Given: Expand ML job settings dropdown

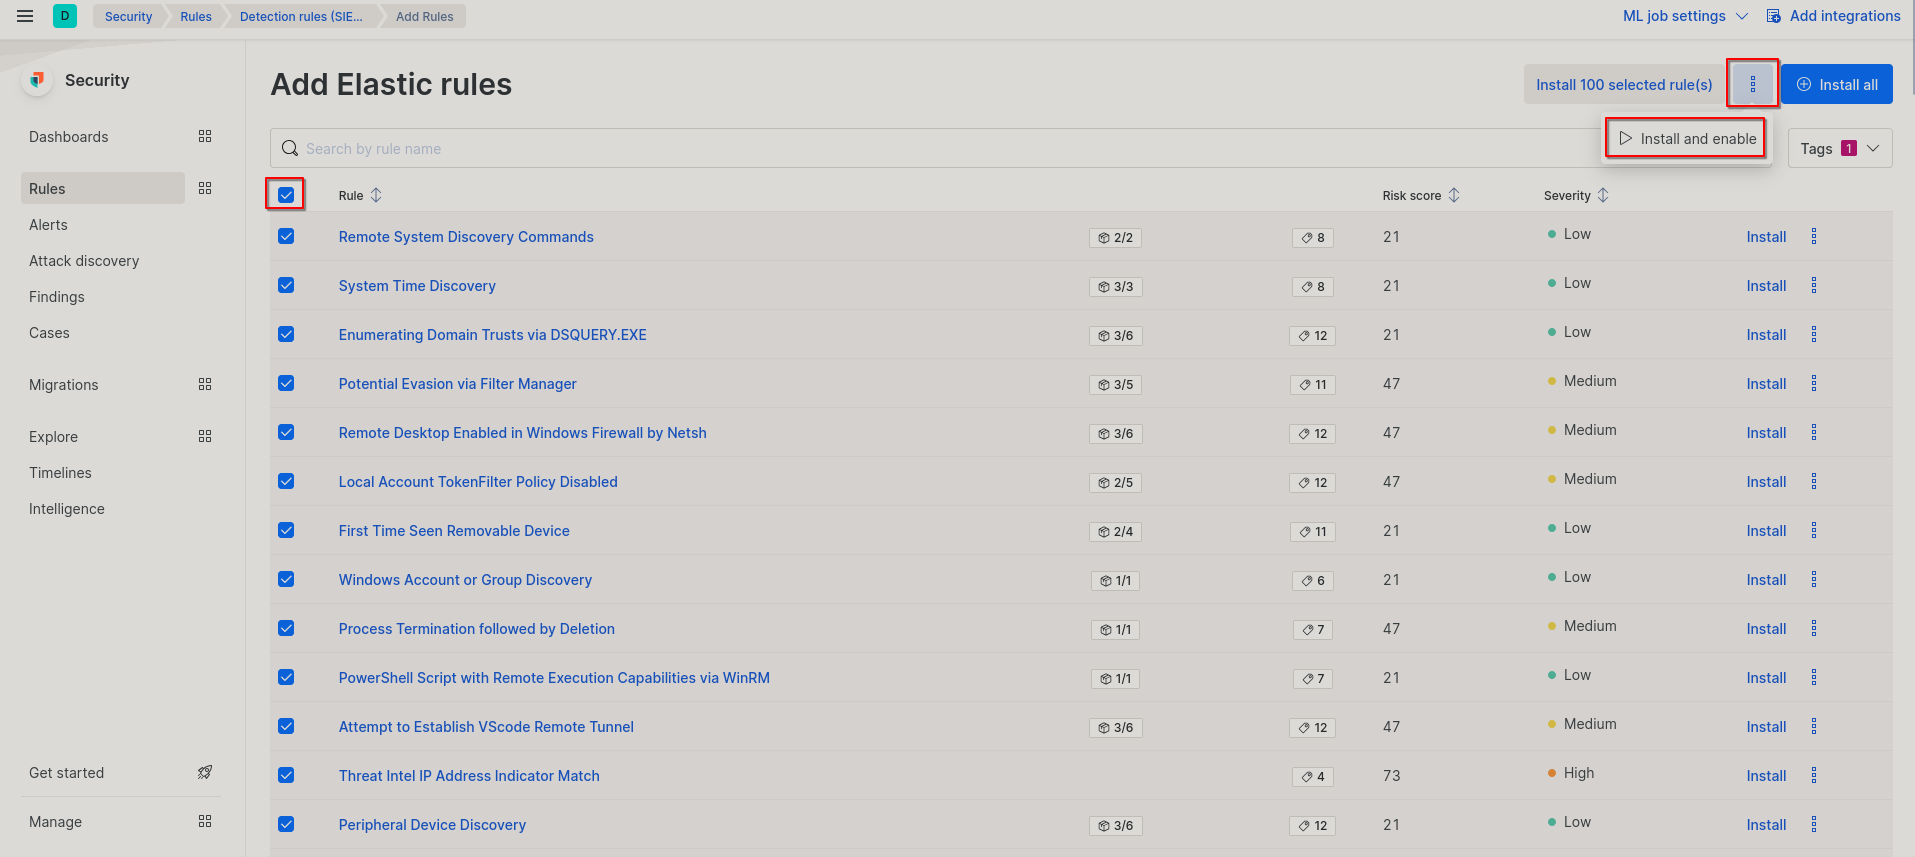Looking at the screenshot, I should coord(1685,16).
